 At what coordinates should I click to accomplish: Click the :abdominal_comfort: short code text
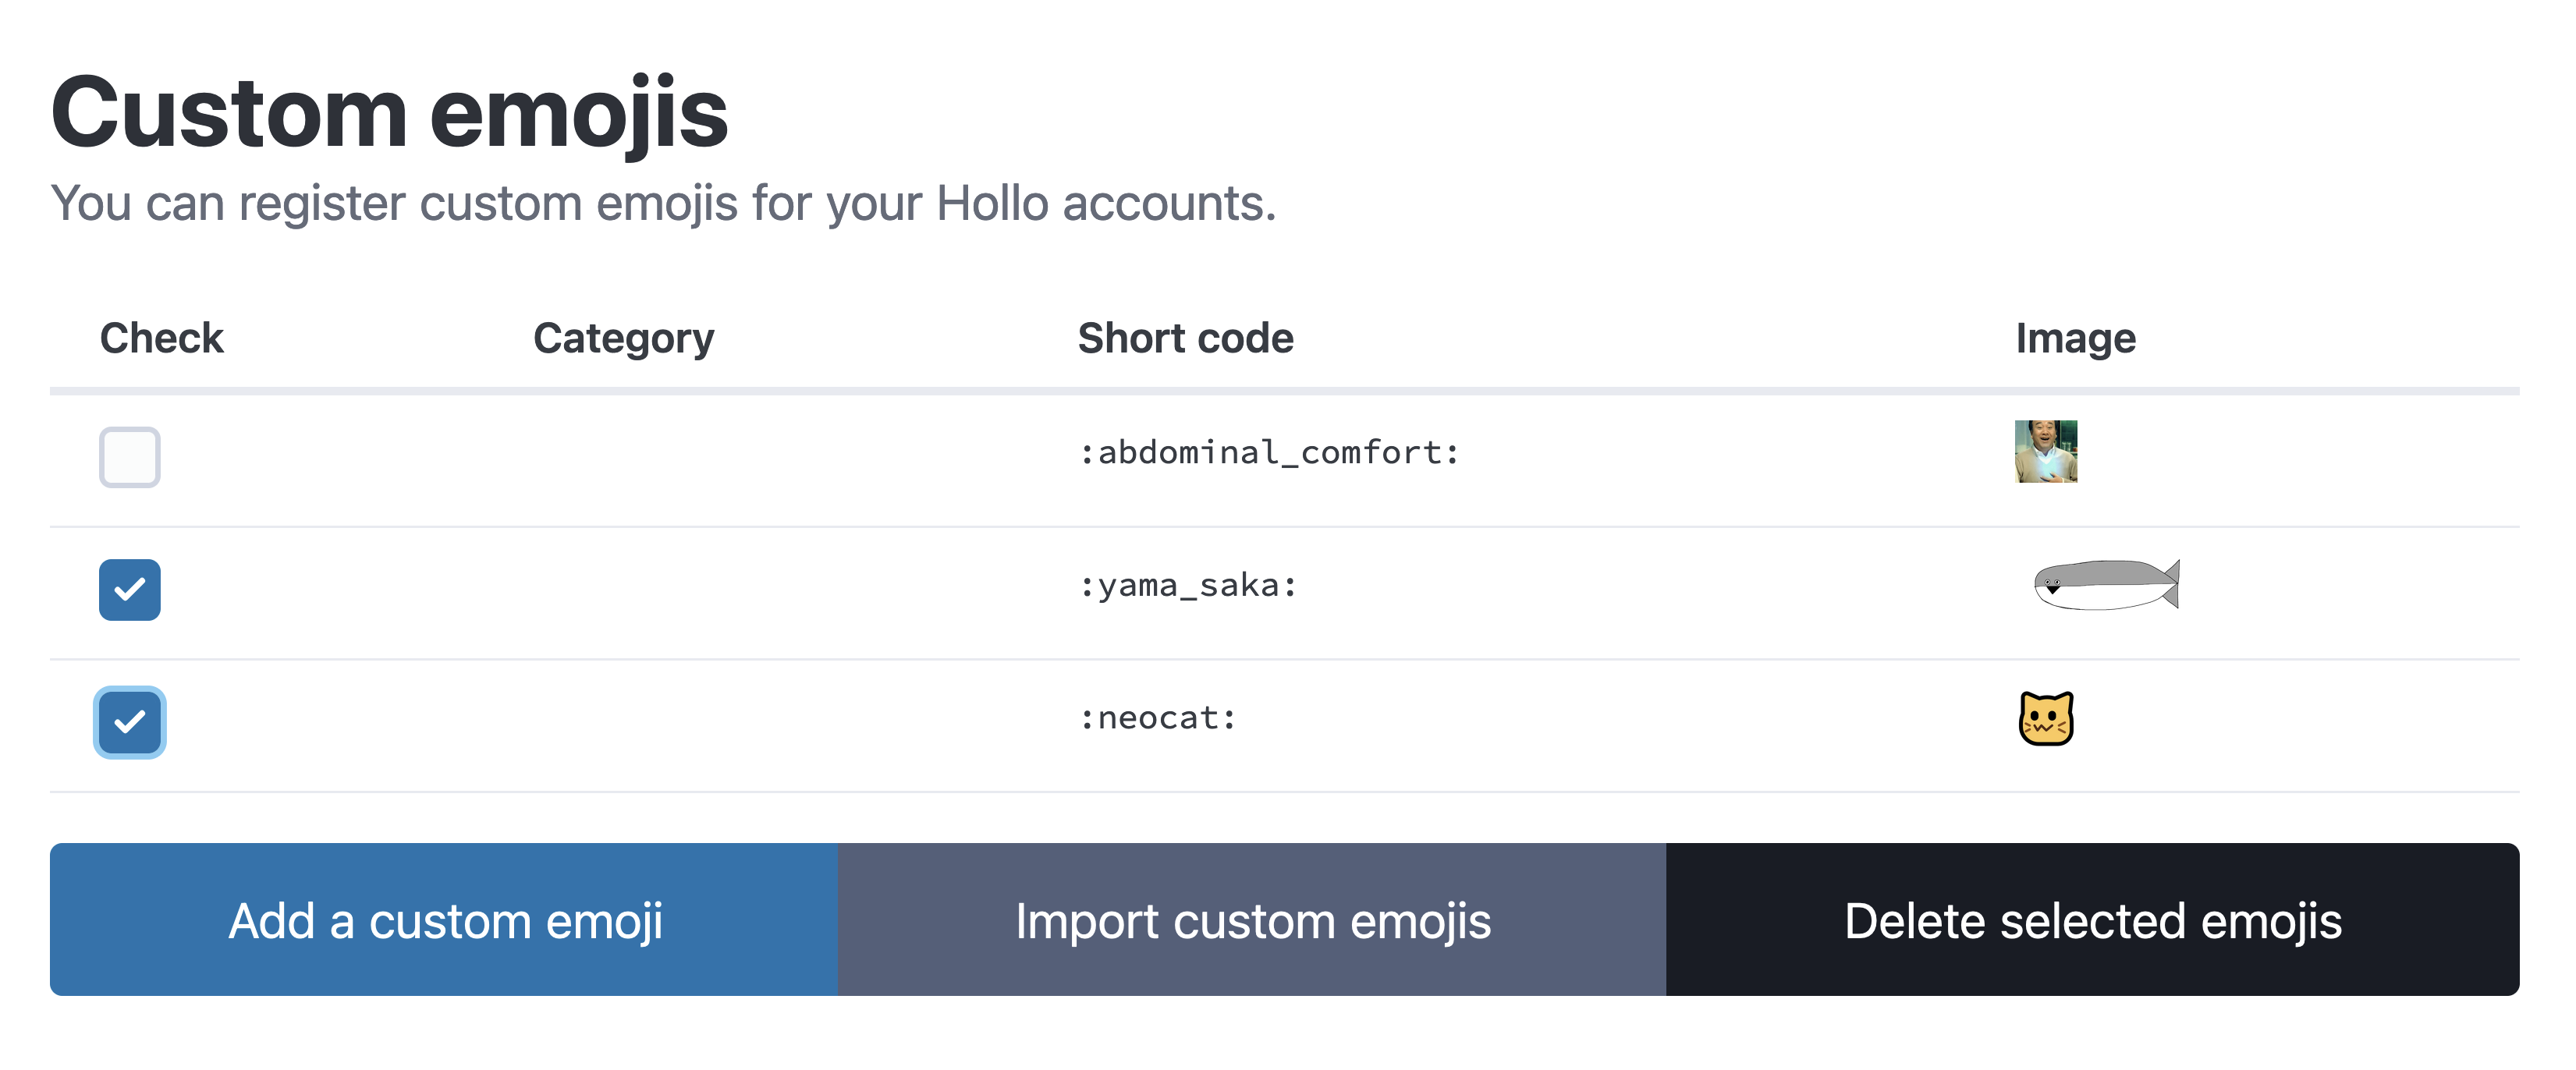(x=1269, y=453)
